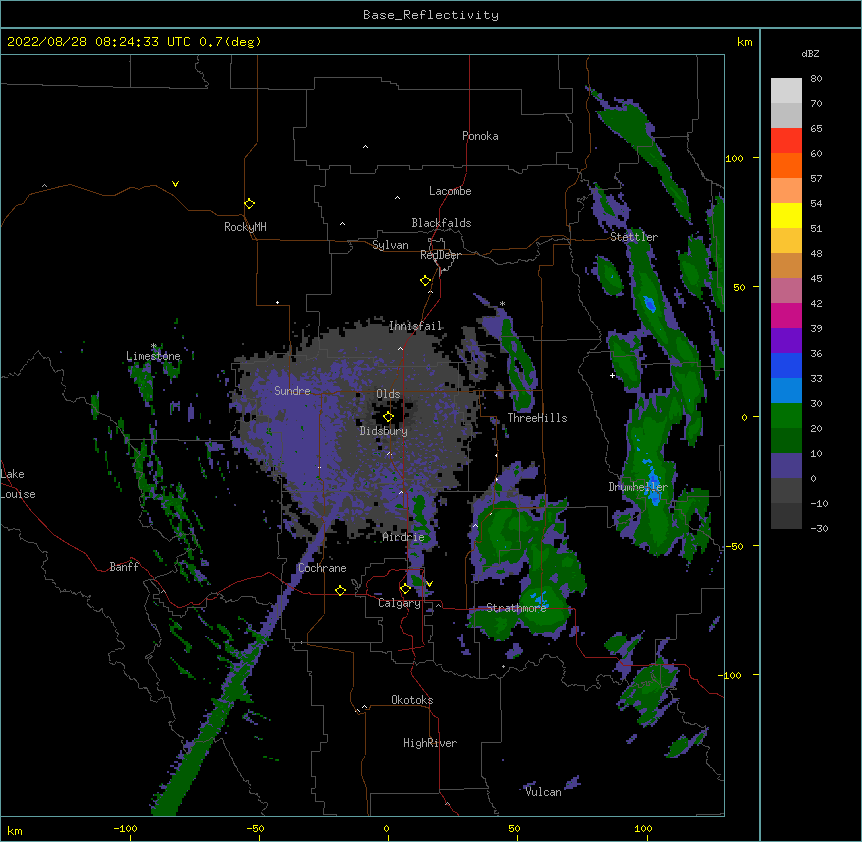The width and height of the screenshot is (862, 842).
Task: Click the white plus marker northwest of Drumheller
Action: 612,375
